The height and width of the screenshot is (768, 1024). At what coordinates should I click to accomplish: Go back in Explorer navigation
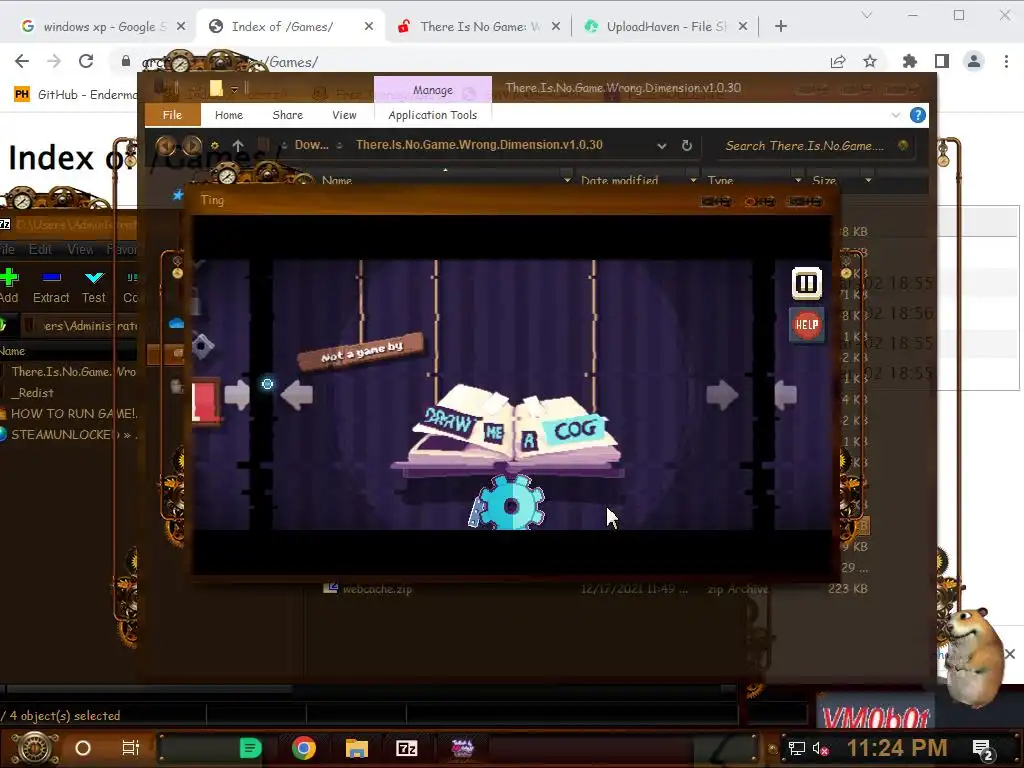coord(166,145)
